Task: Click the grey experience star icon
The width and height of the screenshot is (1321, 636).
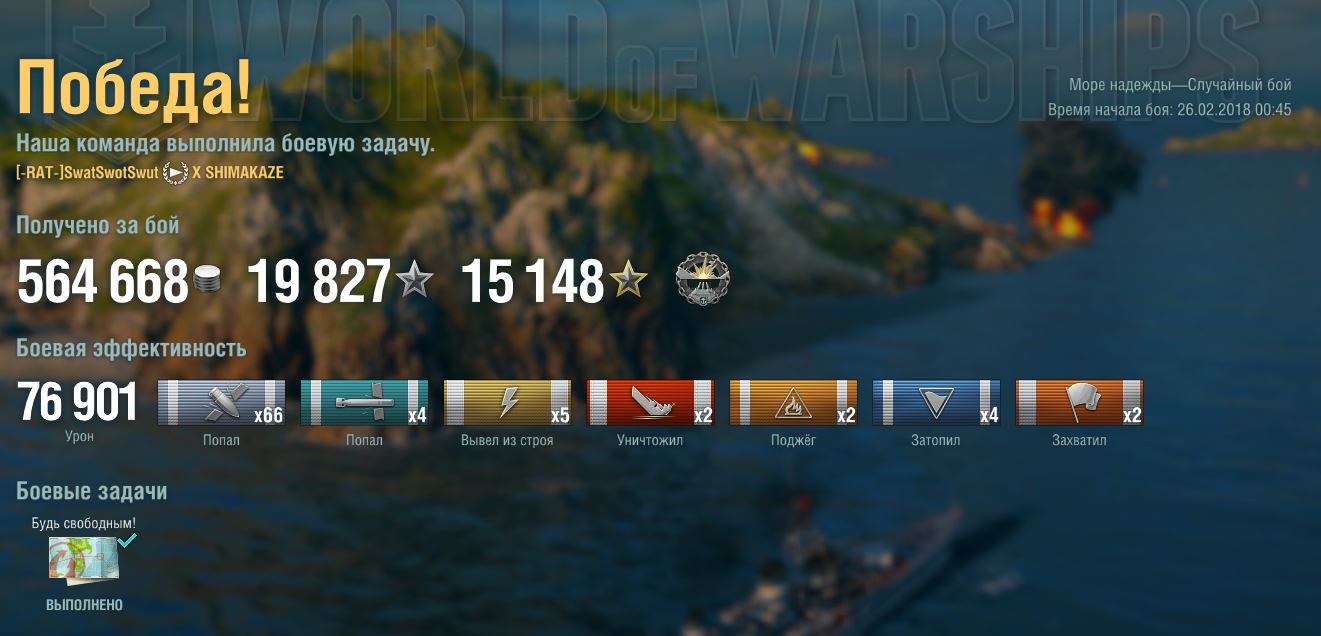Action: pyautogui.click(x=415, y=281)
